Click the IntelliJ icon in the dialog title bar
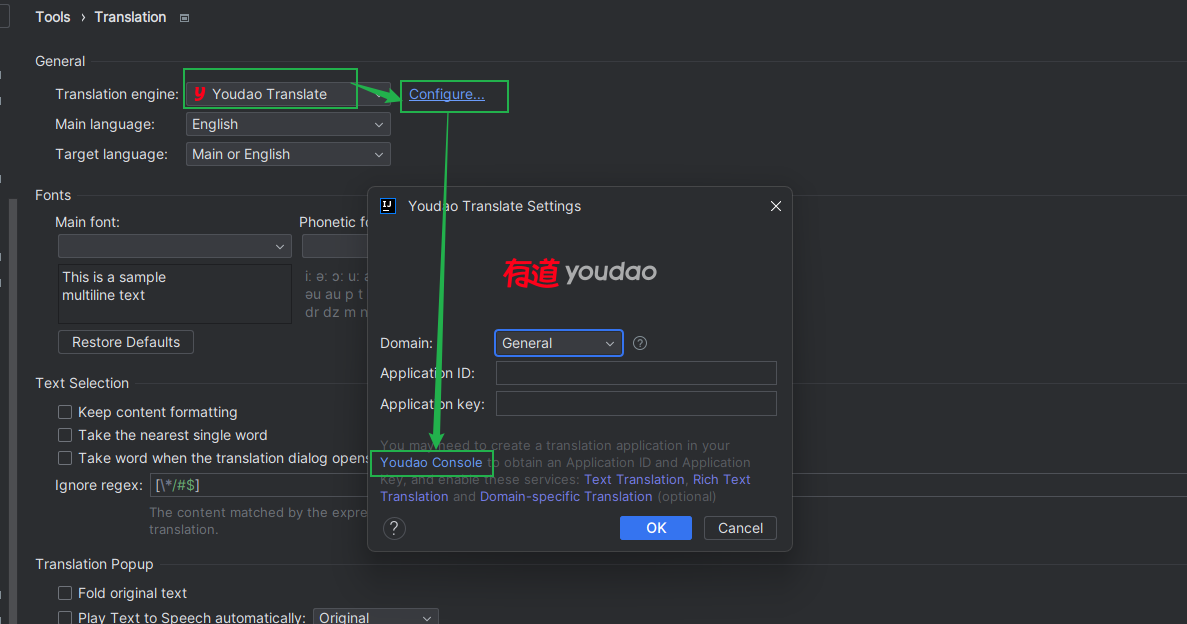 [388, 206]
